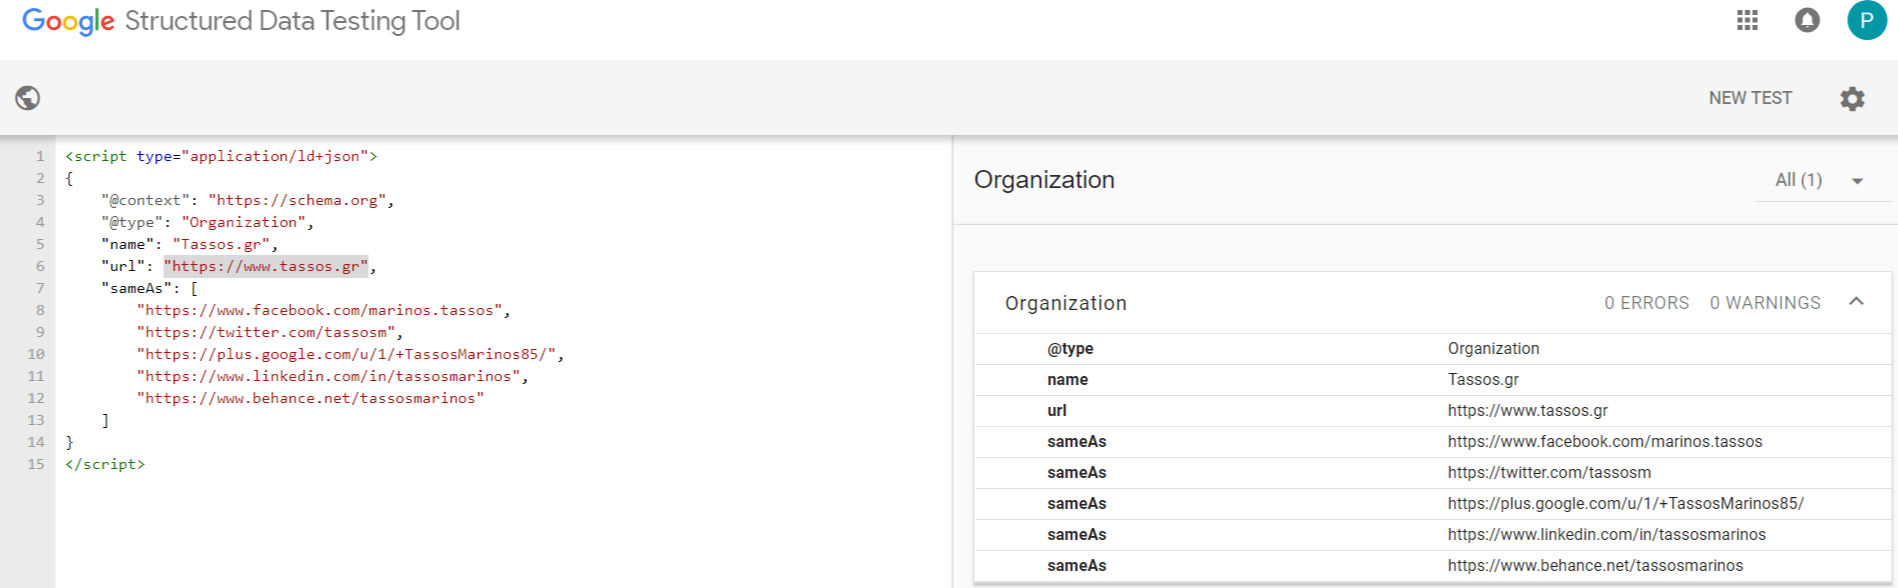Click the twitter.com/tassosm string in code
This screenshot has height=588, width=1898.
[x=266, y=332]
